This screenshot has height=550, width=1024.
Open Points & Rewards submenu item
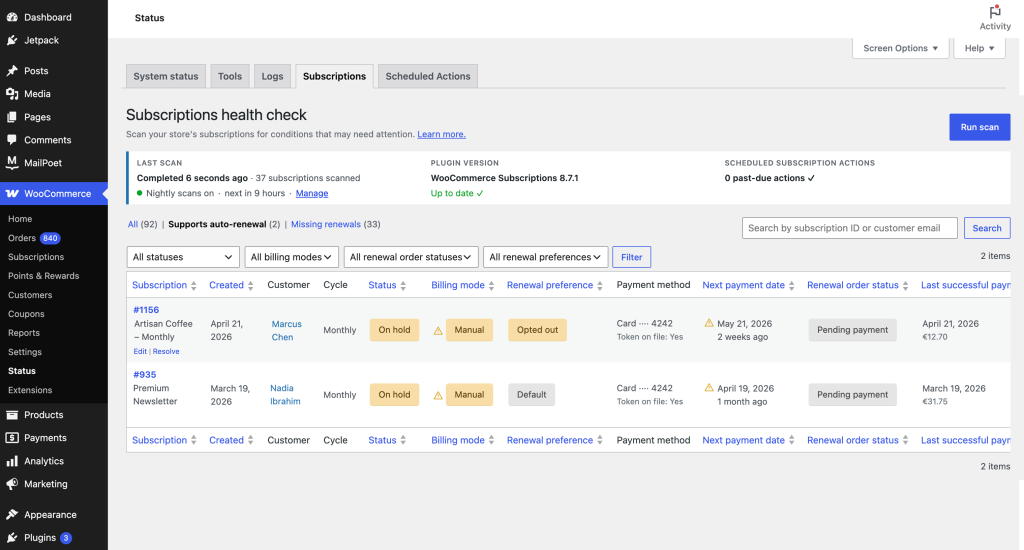pyautogui.click(x=43, y=276)
